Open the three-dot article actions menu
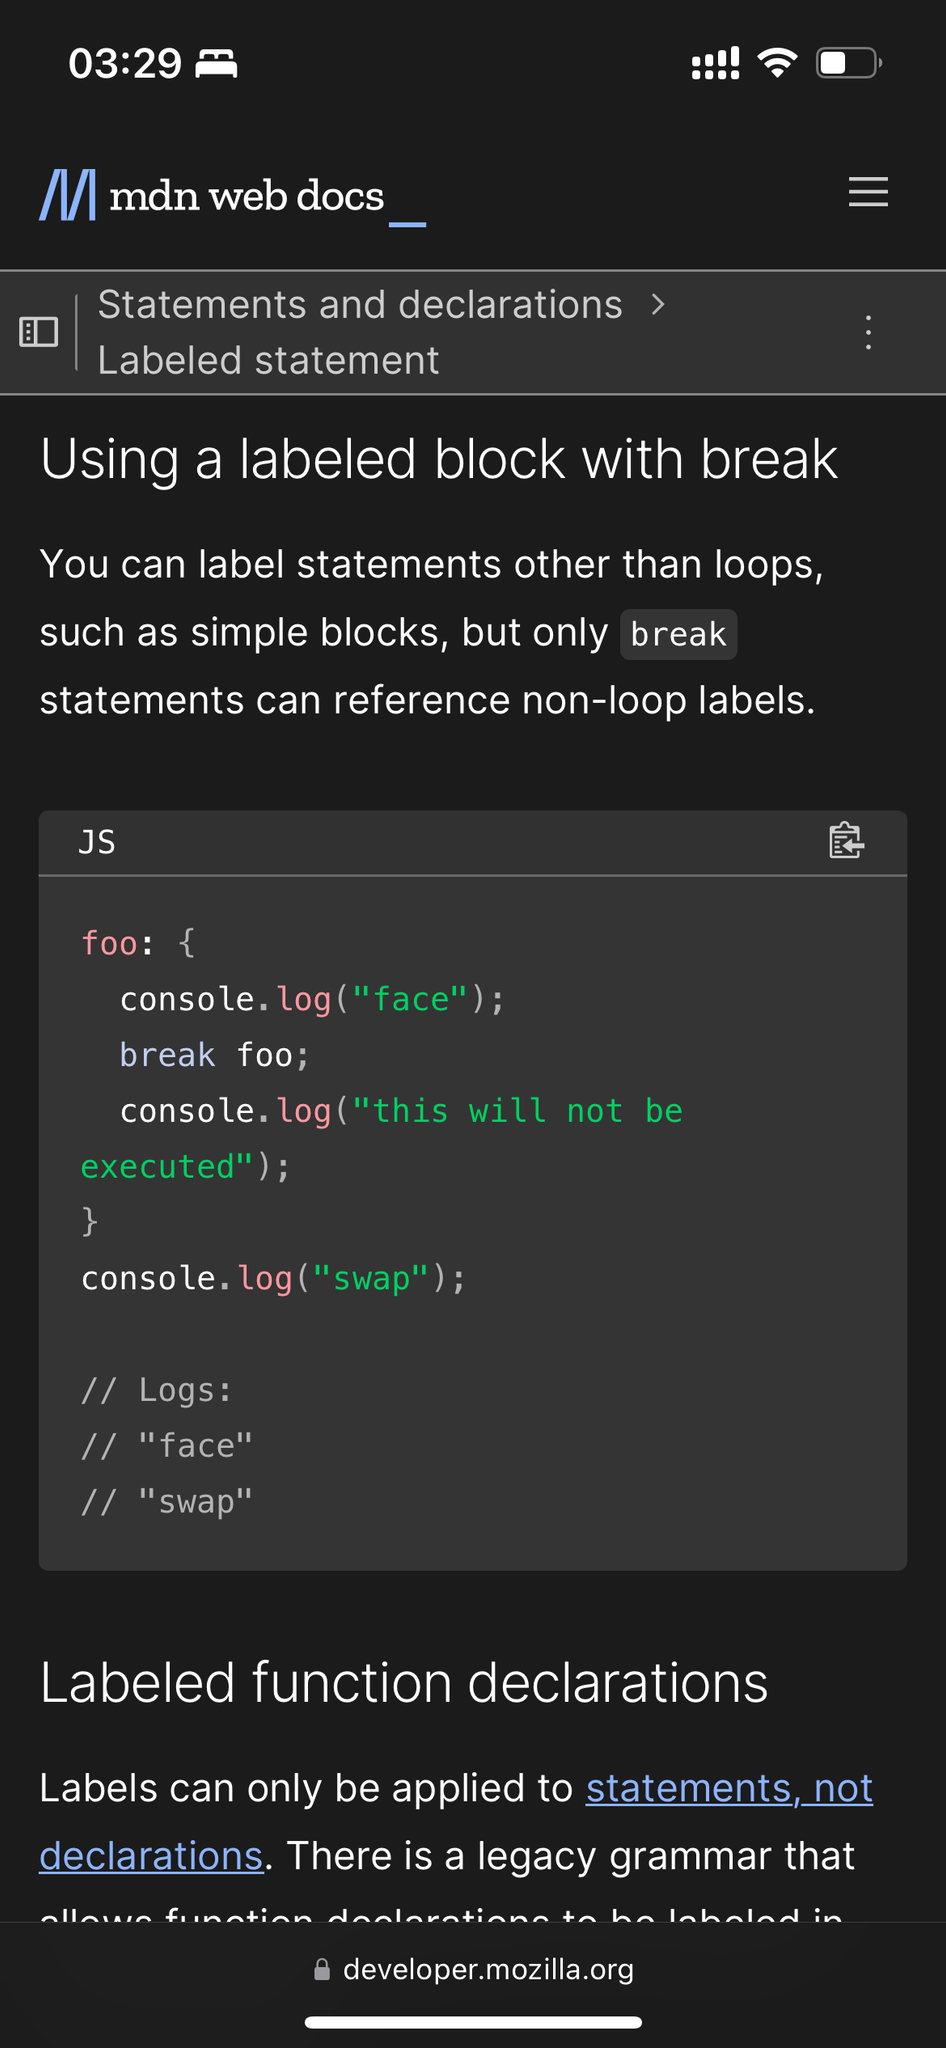 pyautogui.click(x=868, y=332)
